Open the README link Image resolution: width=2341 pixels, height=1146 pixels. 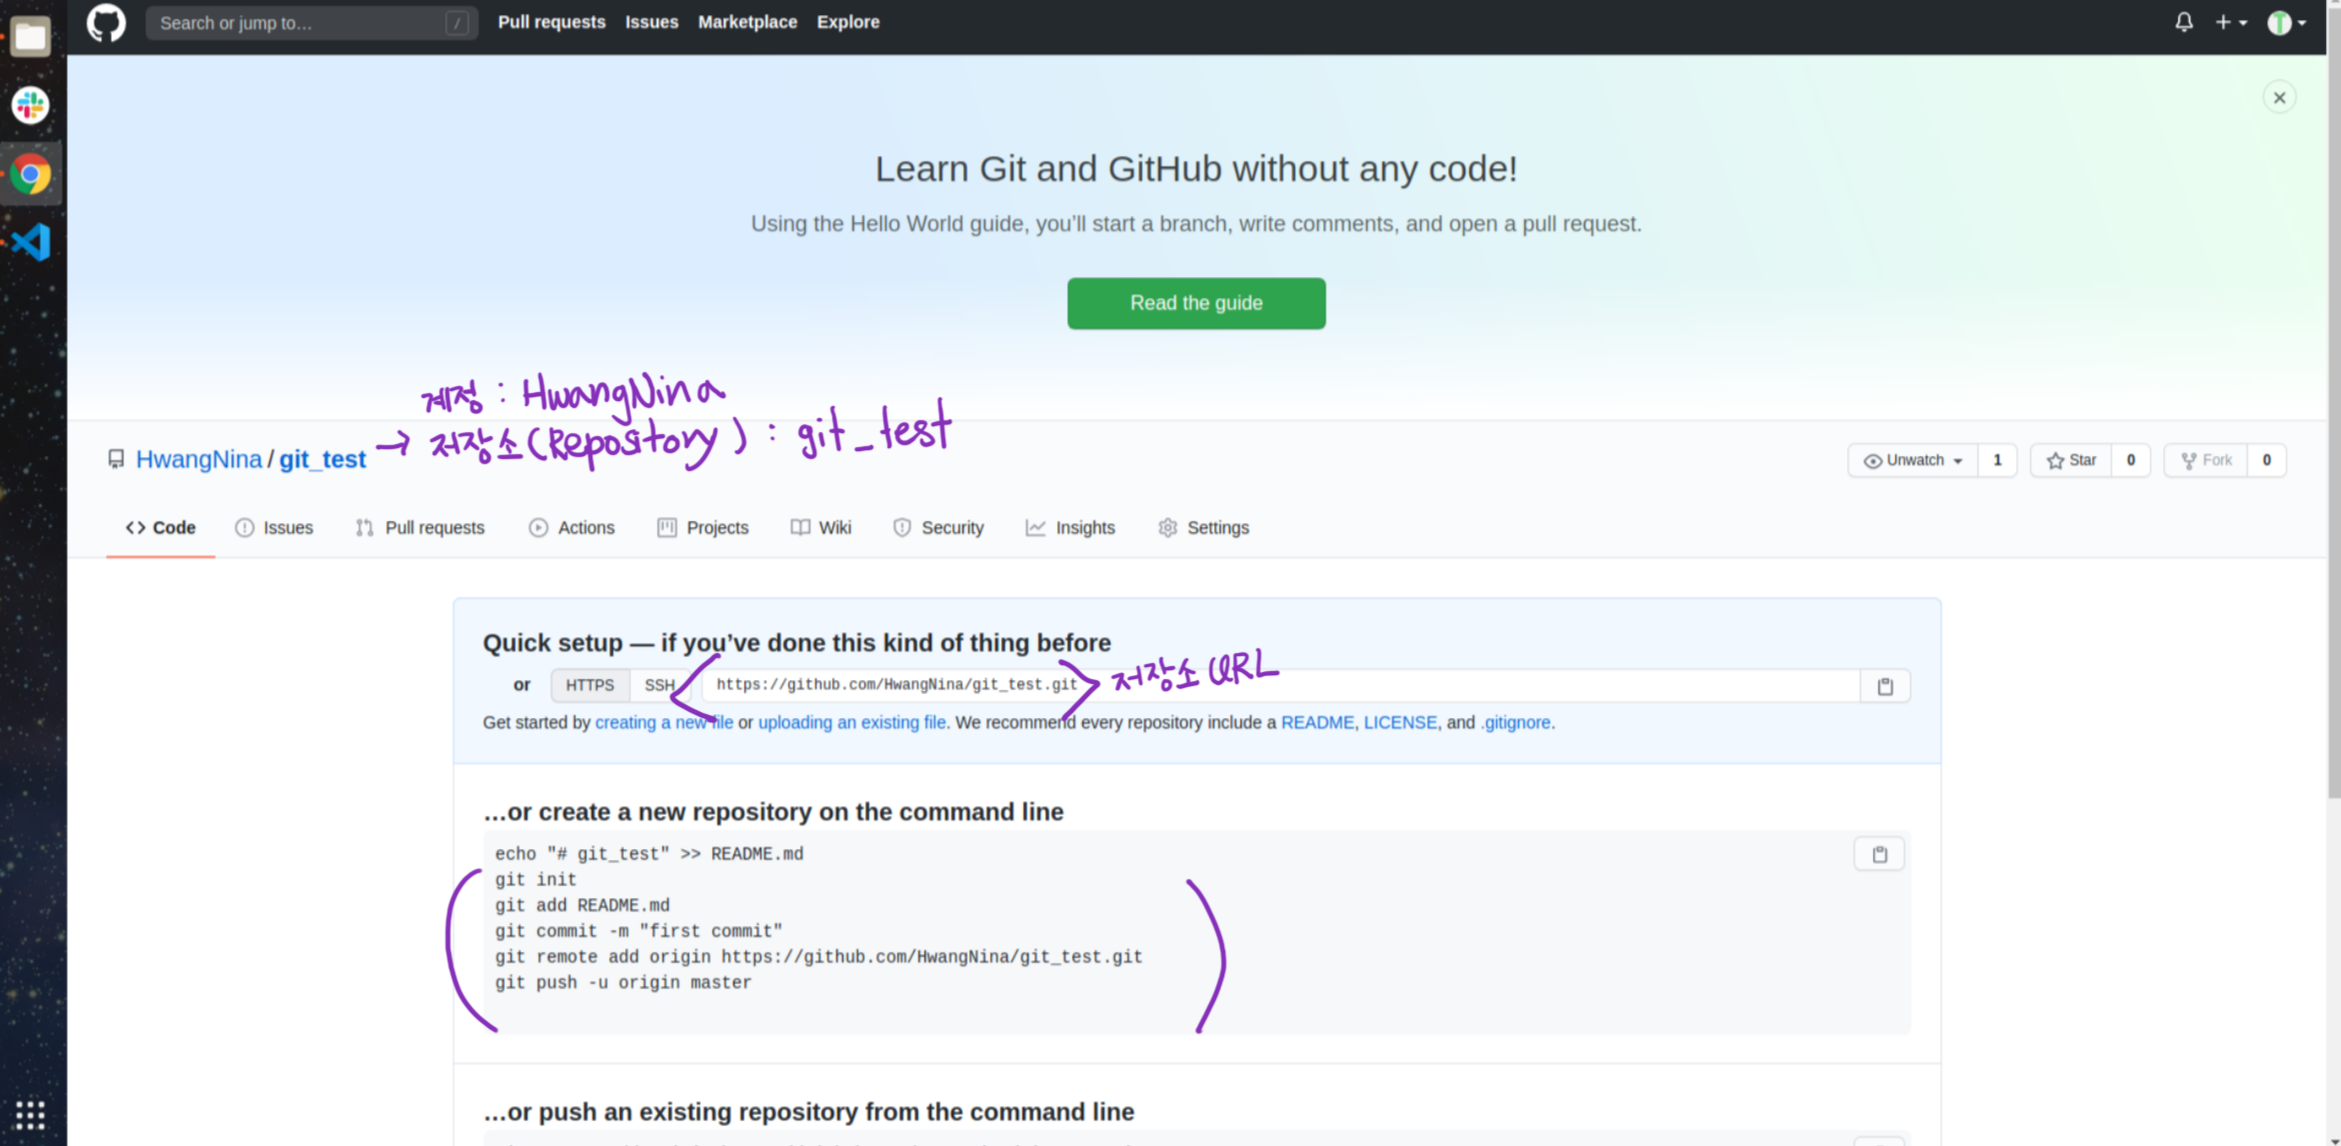(1317, 722)
